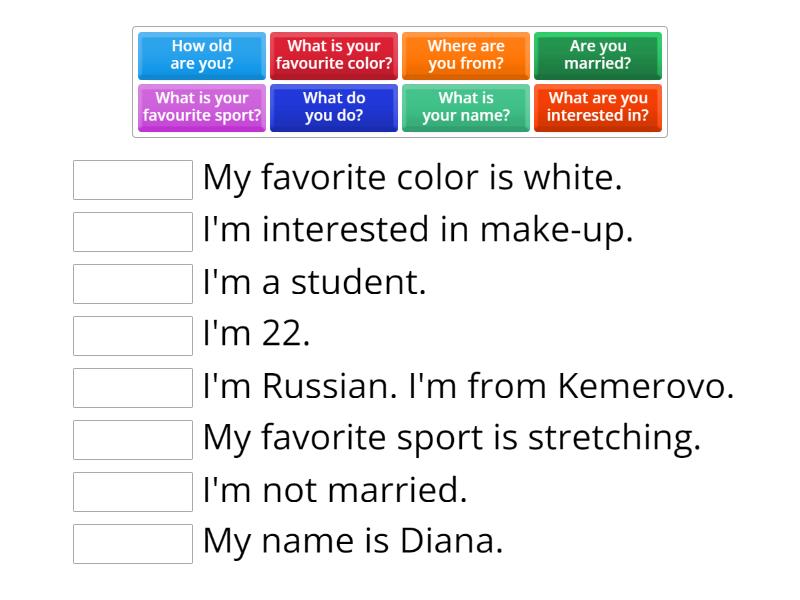Select the empty slot next to 'I'm interested in make-up.'
The width and height of the screenshot is (800, 600).
[x=133, y=232]
